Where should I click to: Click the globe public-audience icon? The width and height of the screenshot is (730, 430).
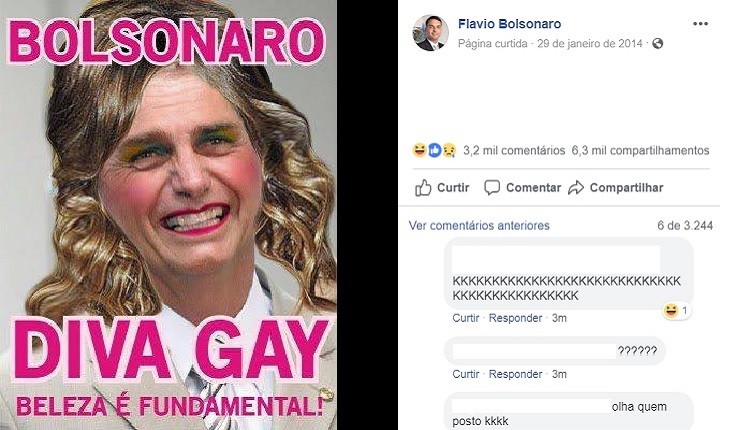(x=657, y=44)
